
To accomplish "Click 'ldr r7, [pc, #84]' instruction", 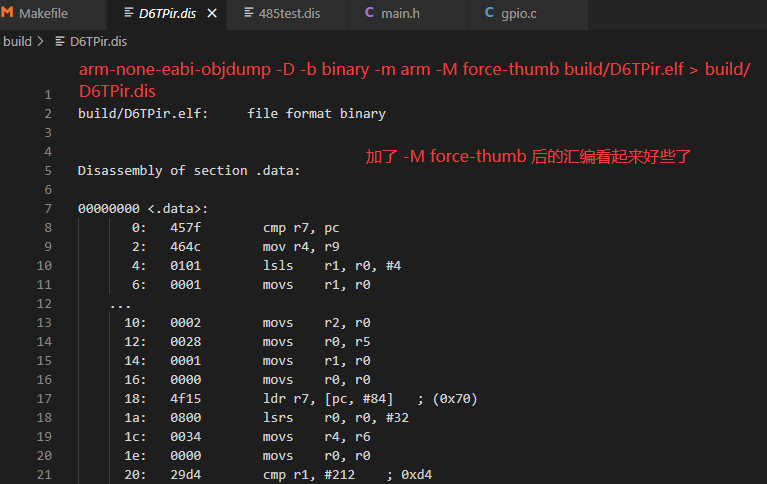I will [x=328, y=399].
